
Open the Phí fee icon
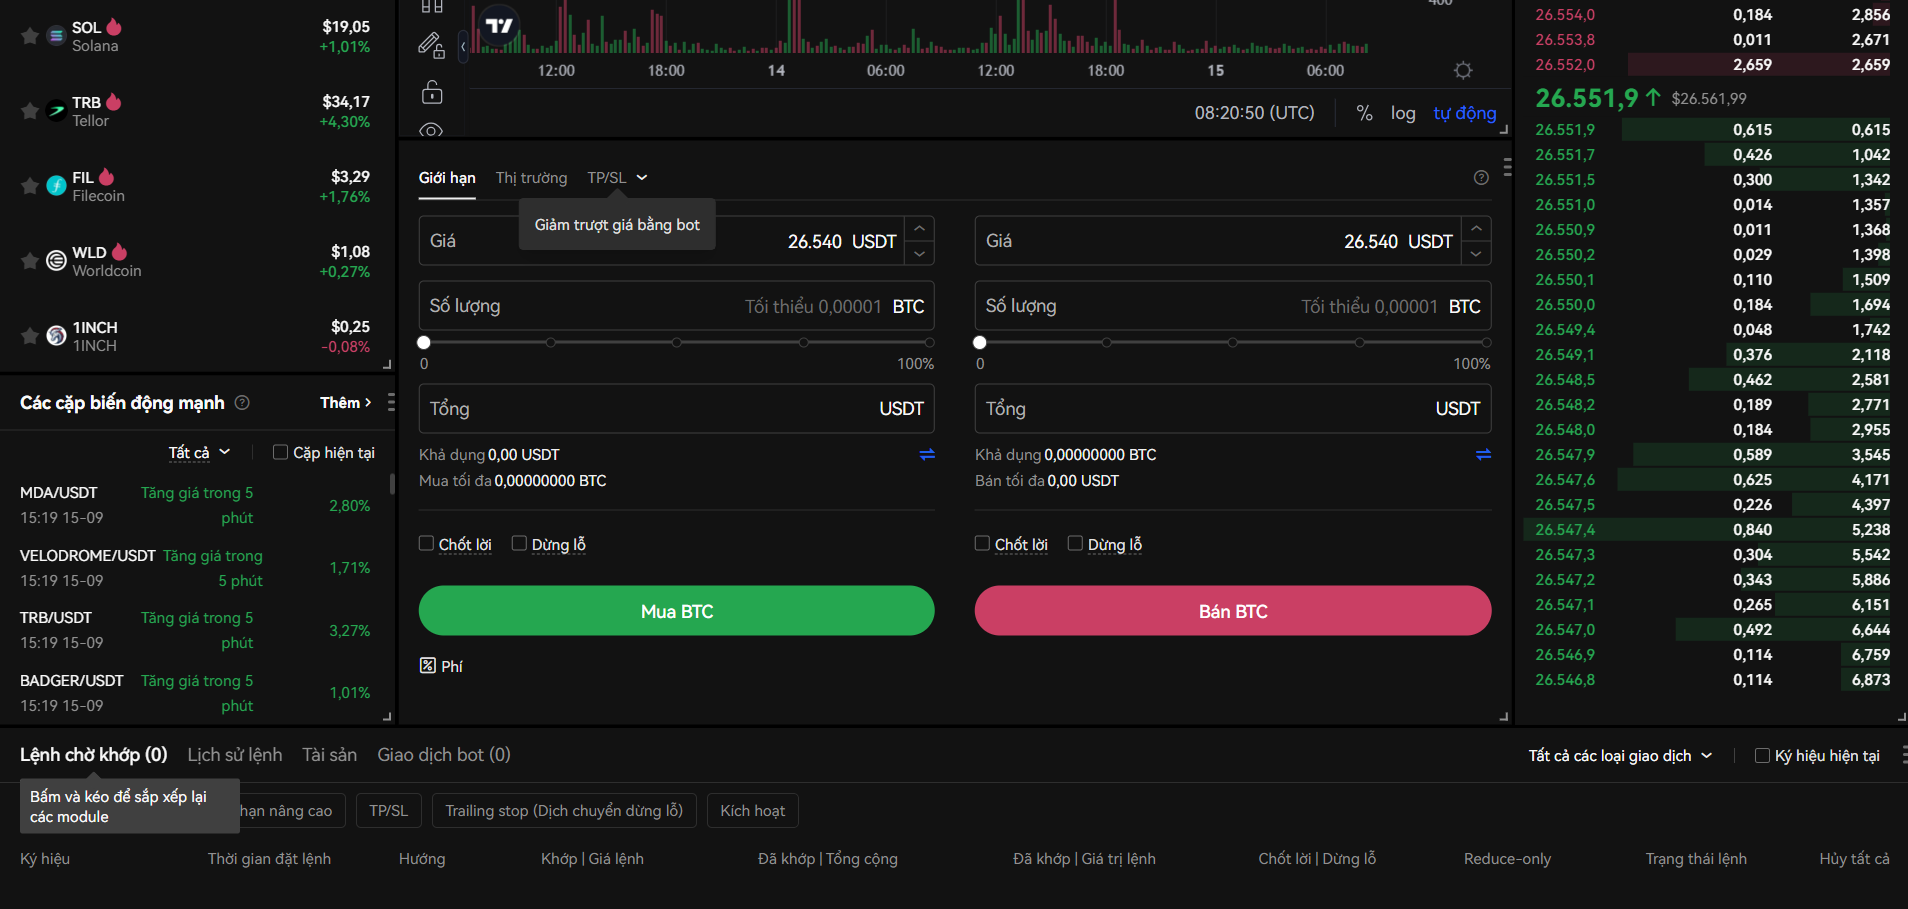(428, 666)
